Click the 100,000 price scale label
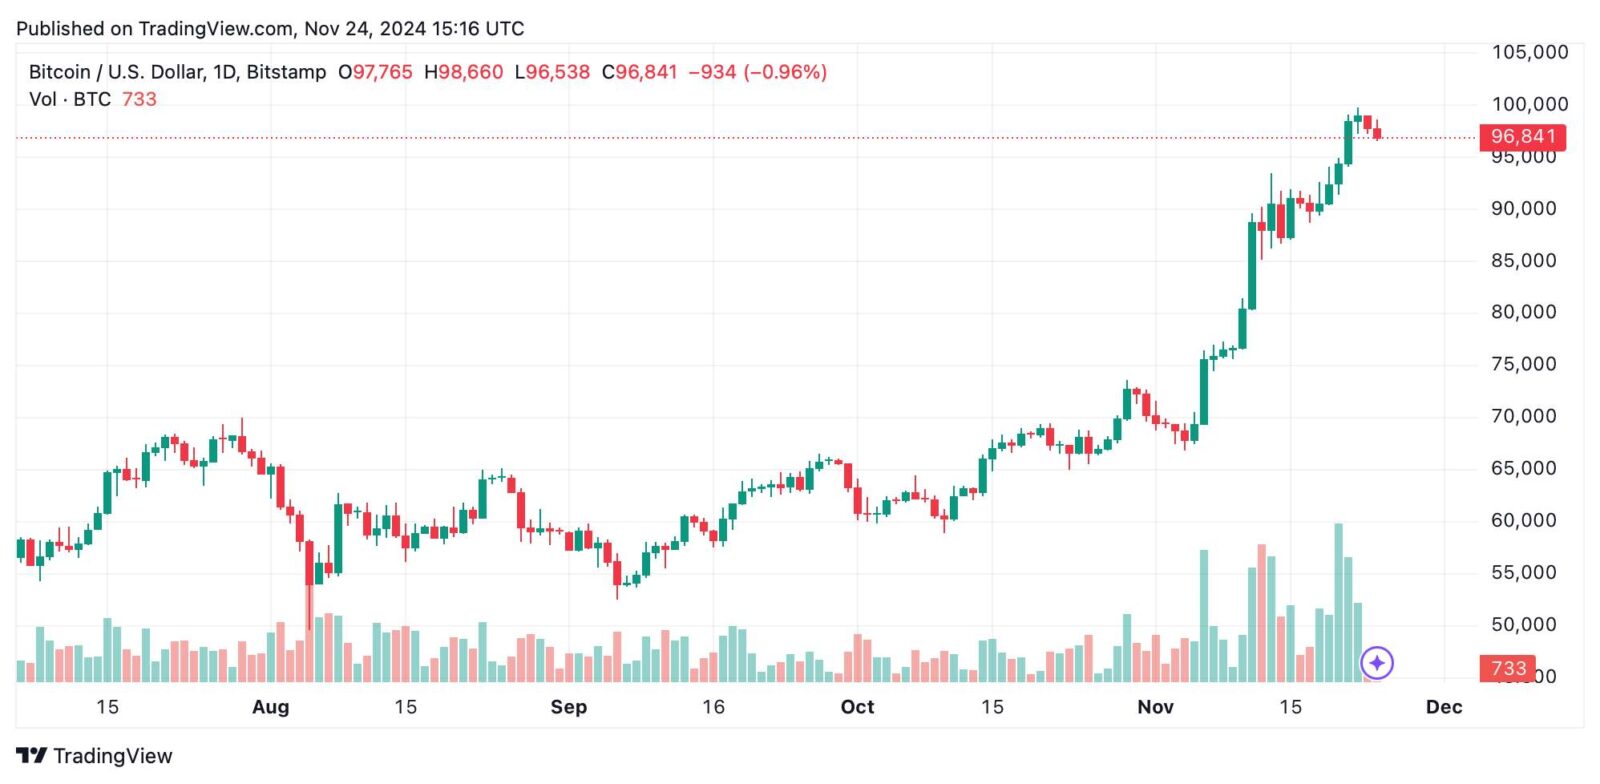The height and width of the screenshot is (784, 1600). point(1530,104)
